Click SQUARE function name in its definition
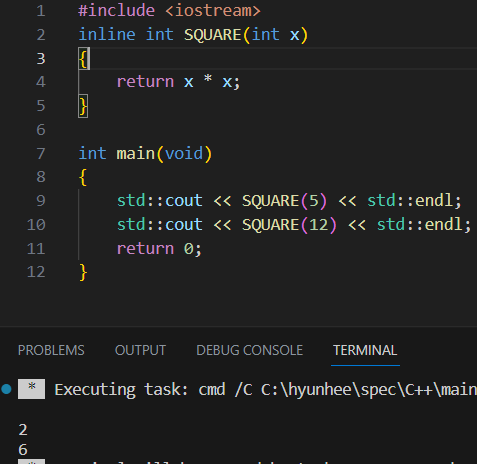This screenshot has height=464, width=477. (213, 35)
